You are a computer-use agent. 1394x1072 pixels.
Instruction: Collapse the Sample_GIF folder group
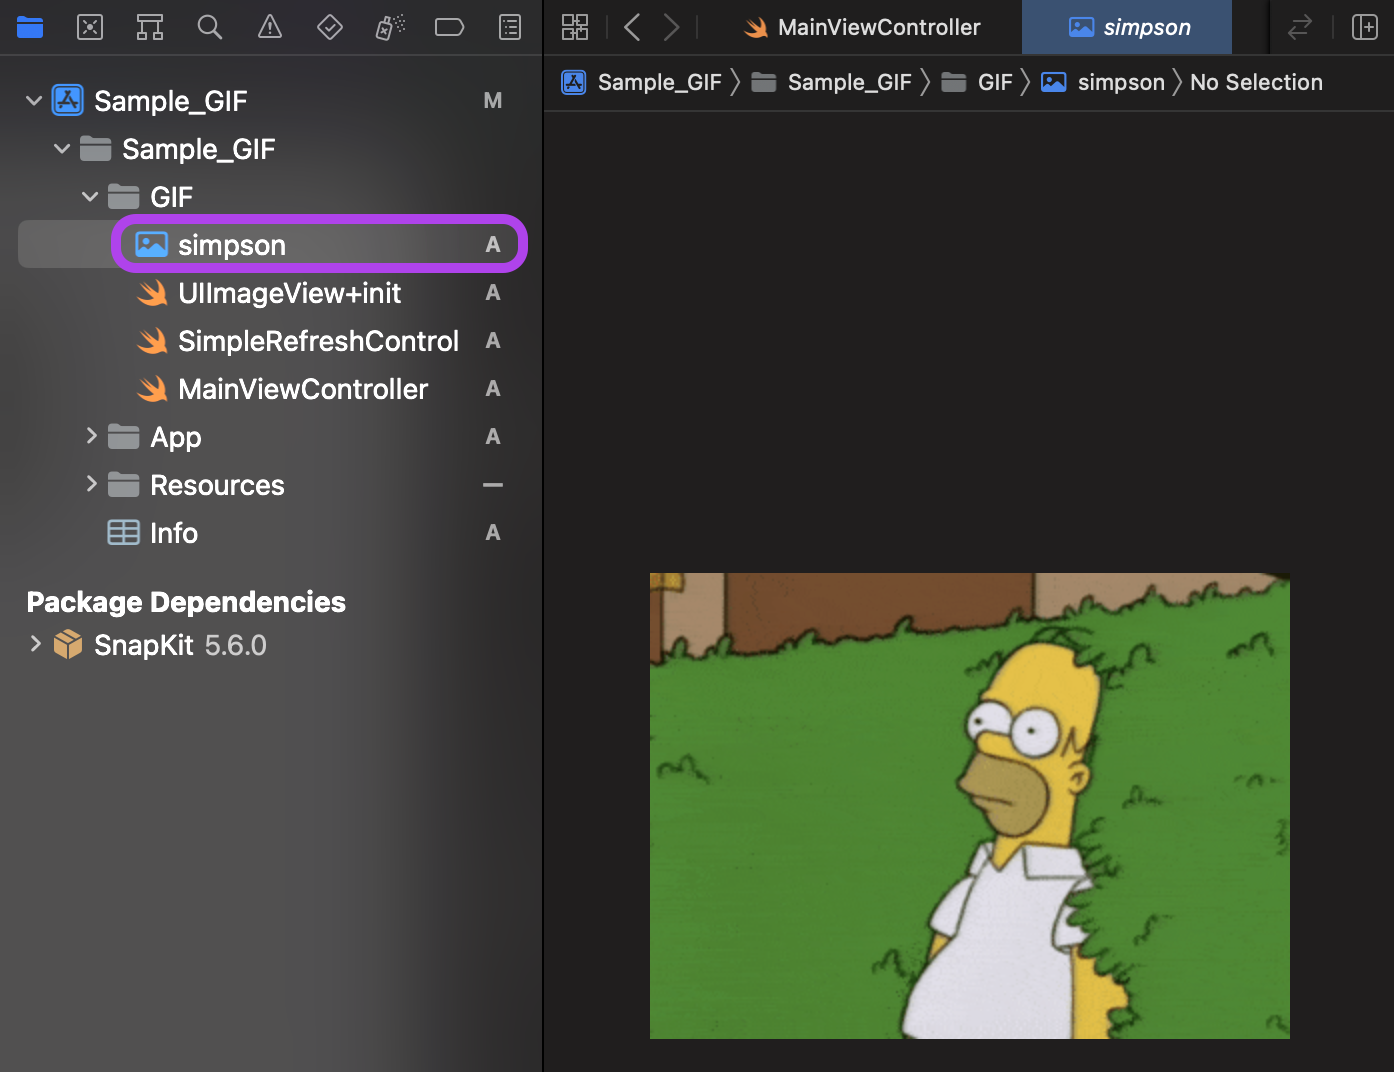[62, 148]
